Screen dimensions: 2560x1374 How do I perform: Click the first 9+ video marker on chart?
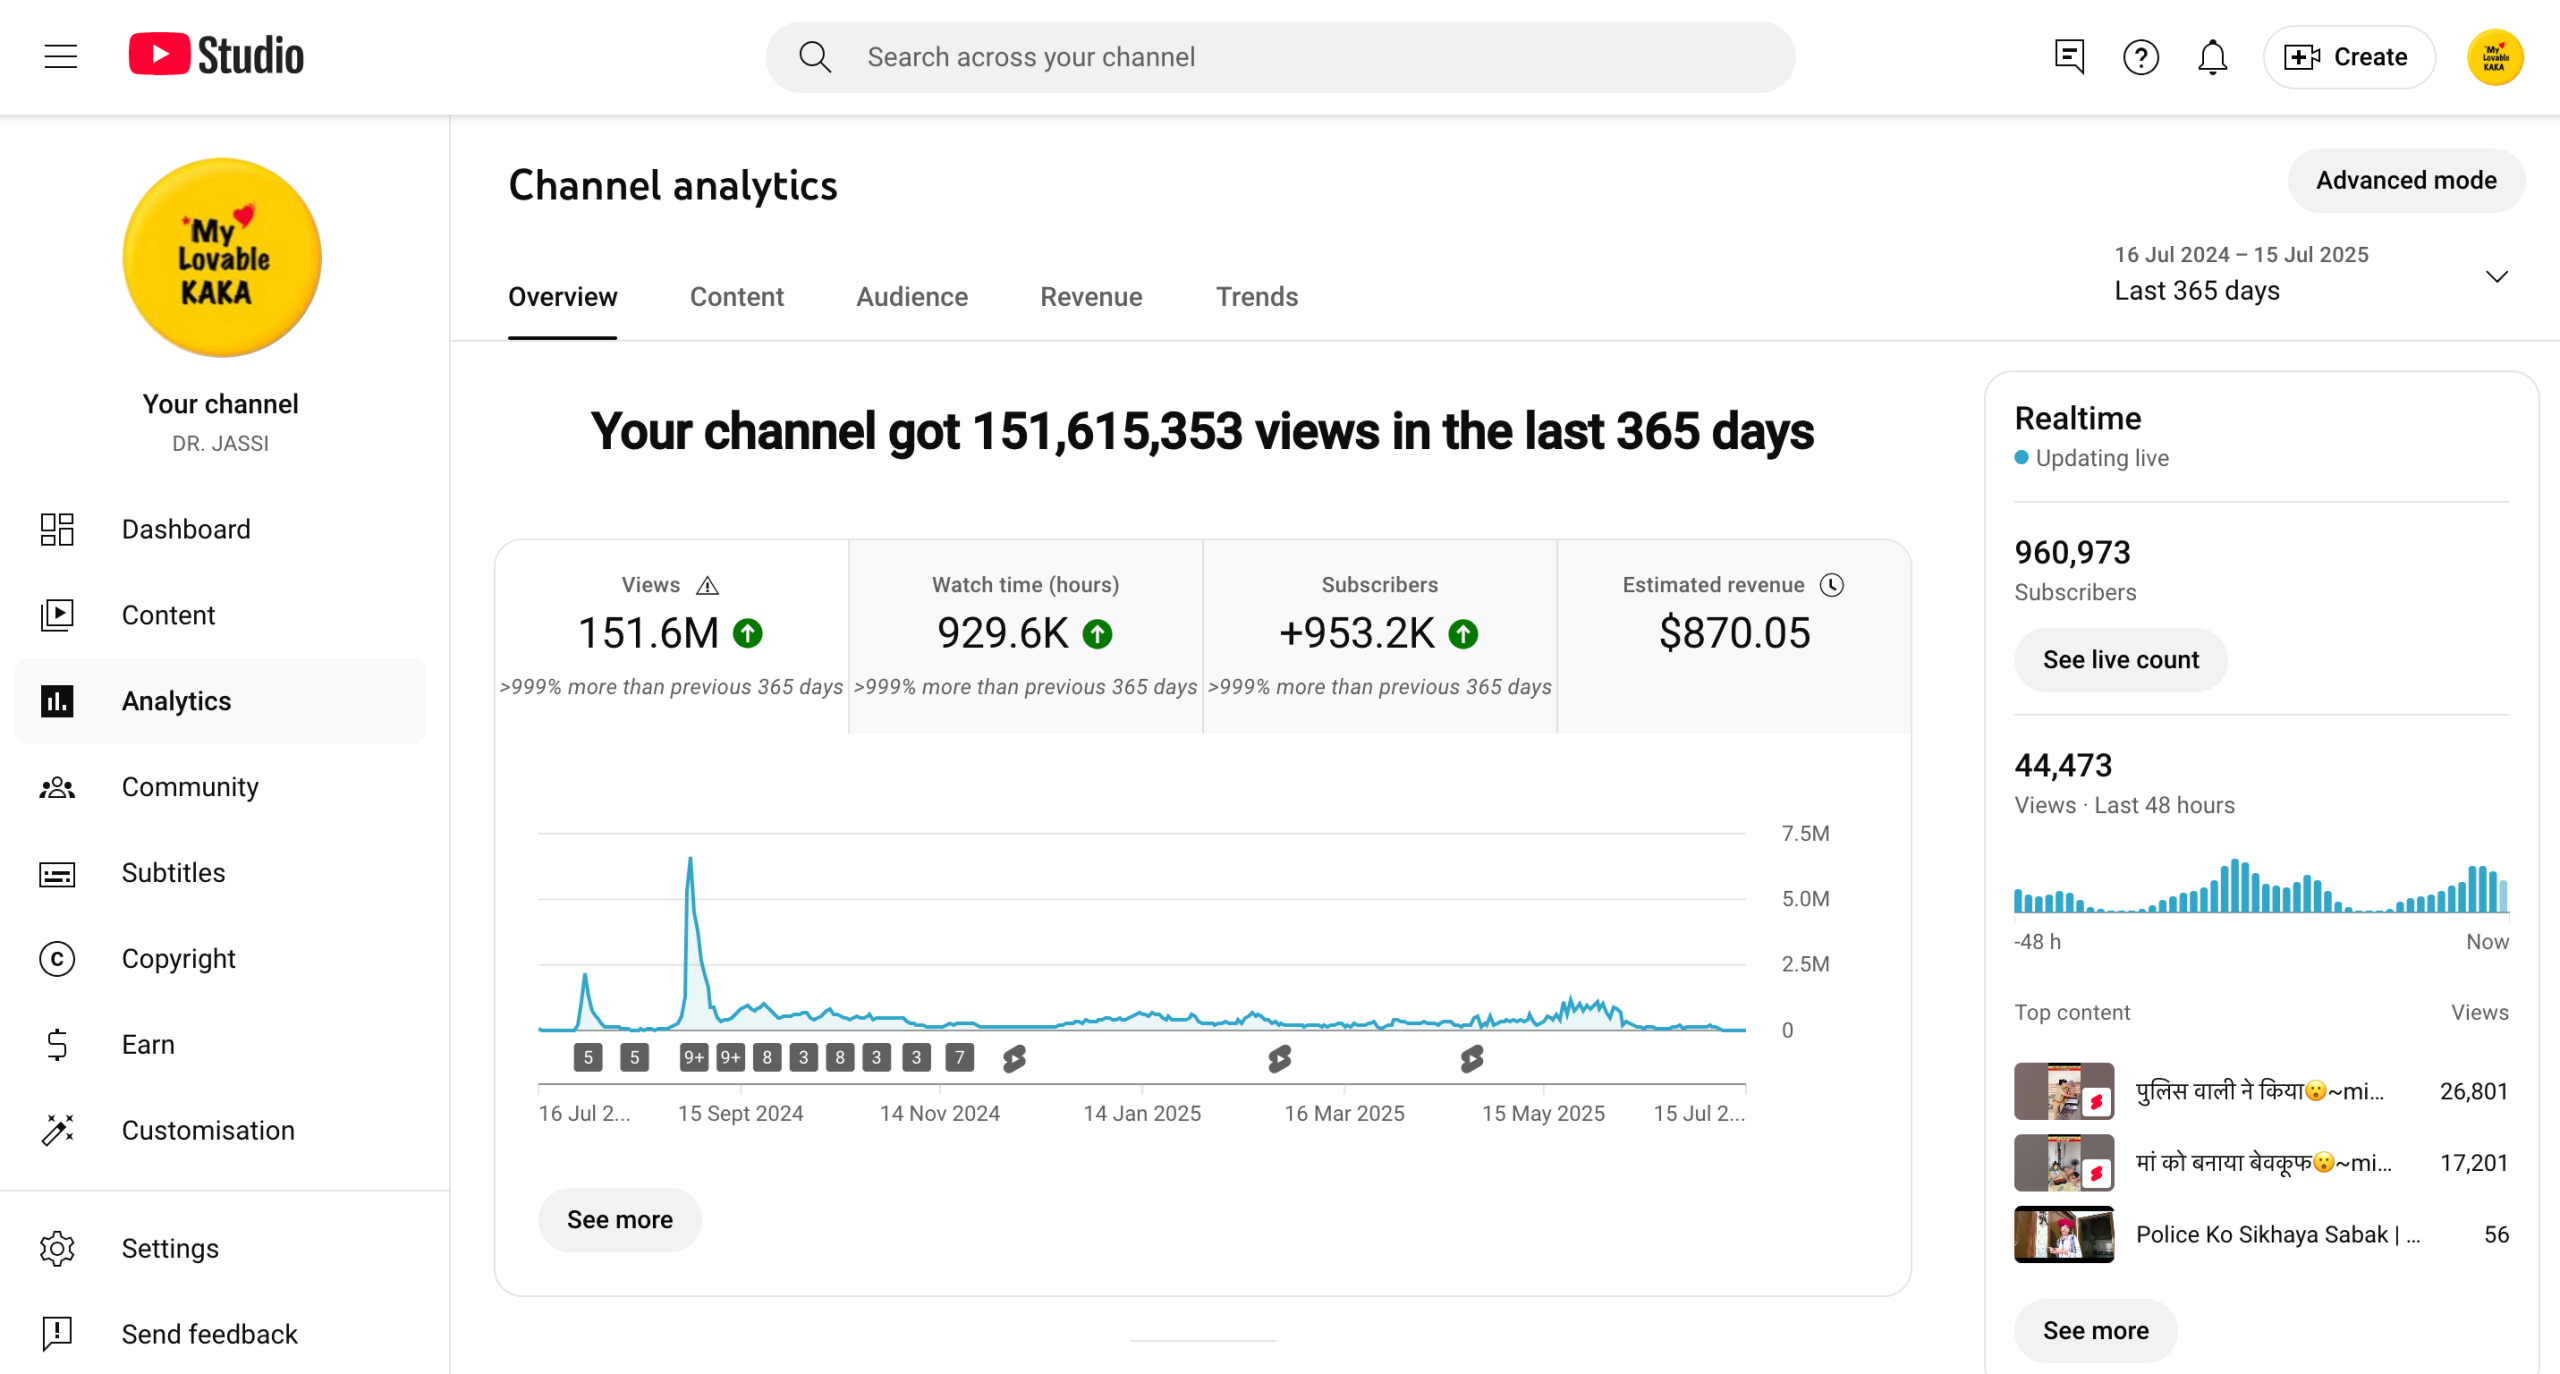tap(693, 1057)
